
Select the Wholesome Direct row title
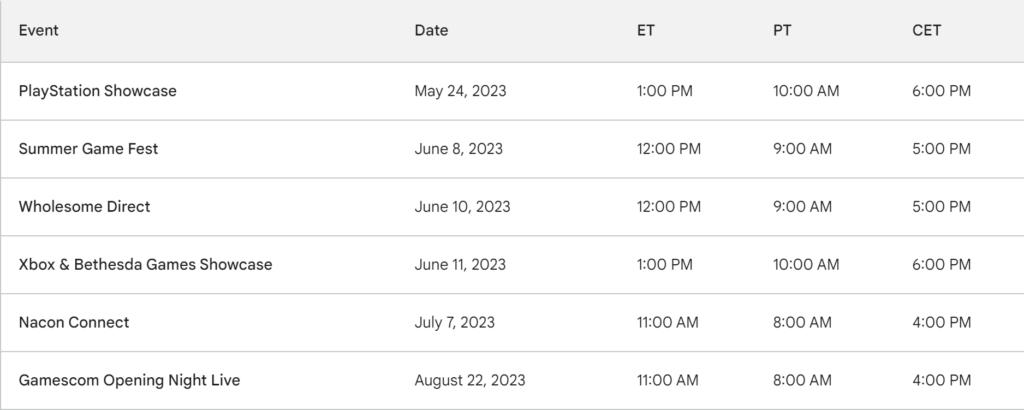pos(84,207)
